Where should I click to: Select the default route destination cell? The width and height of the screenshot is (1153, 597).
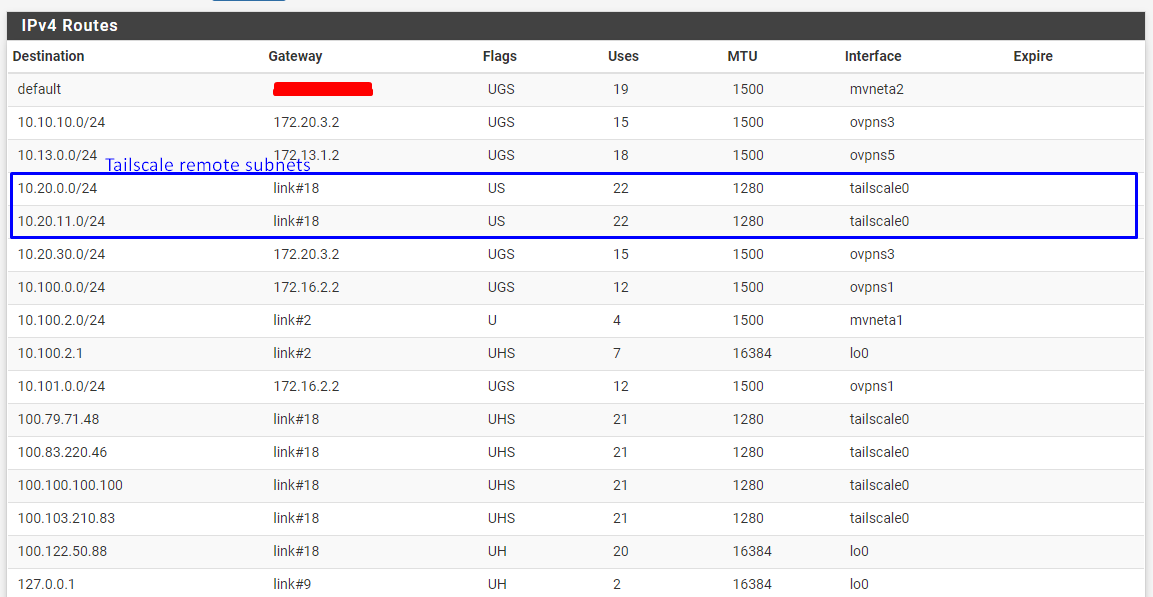coord(39,89)
